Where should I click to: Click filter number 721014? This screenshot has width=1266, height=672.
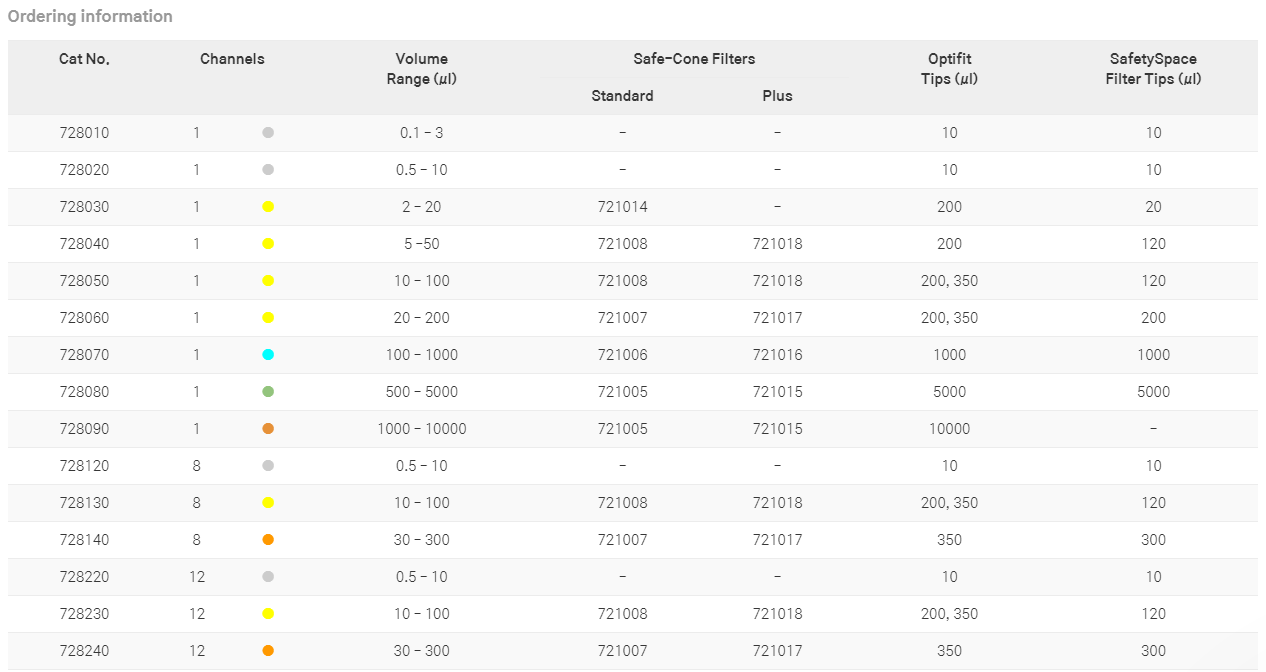point(622,206)
